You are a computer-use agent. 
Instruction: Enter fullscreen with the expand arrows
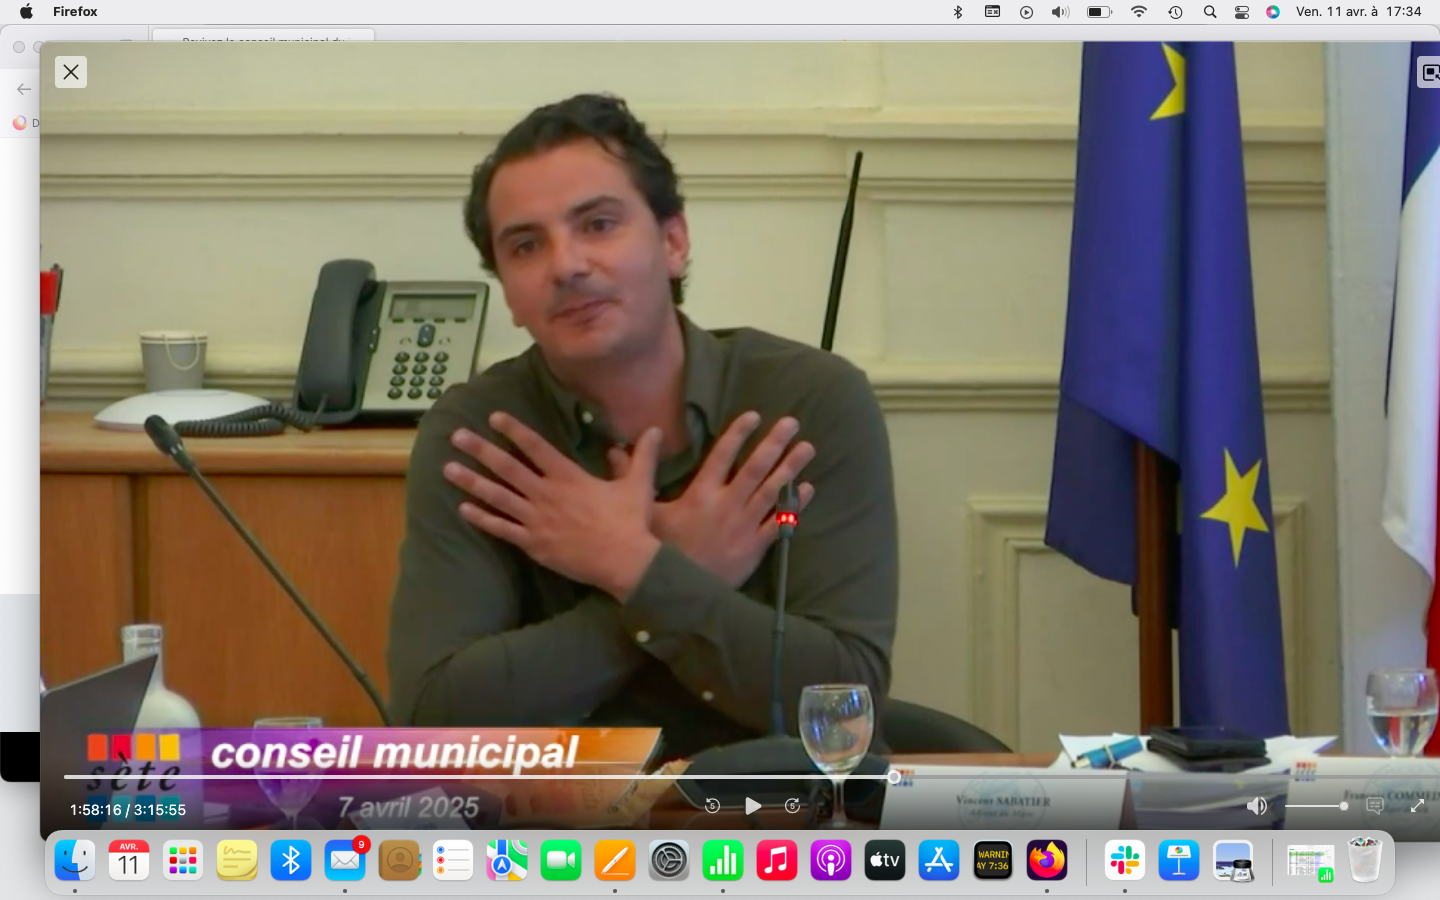(1417, 806)
